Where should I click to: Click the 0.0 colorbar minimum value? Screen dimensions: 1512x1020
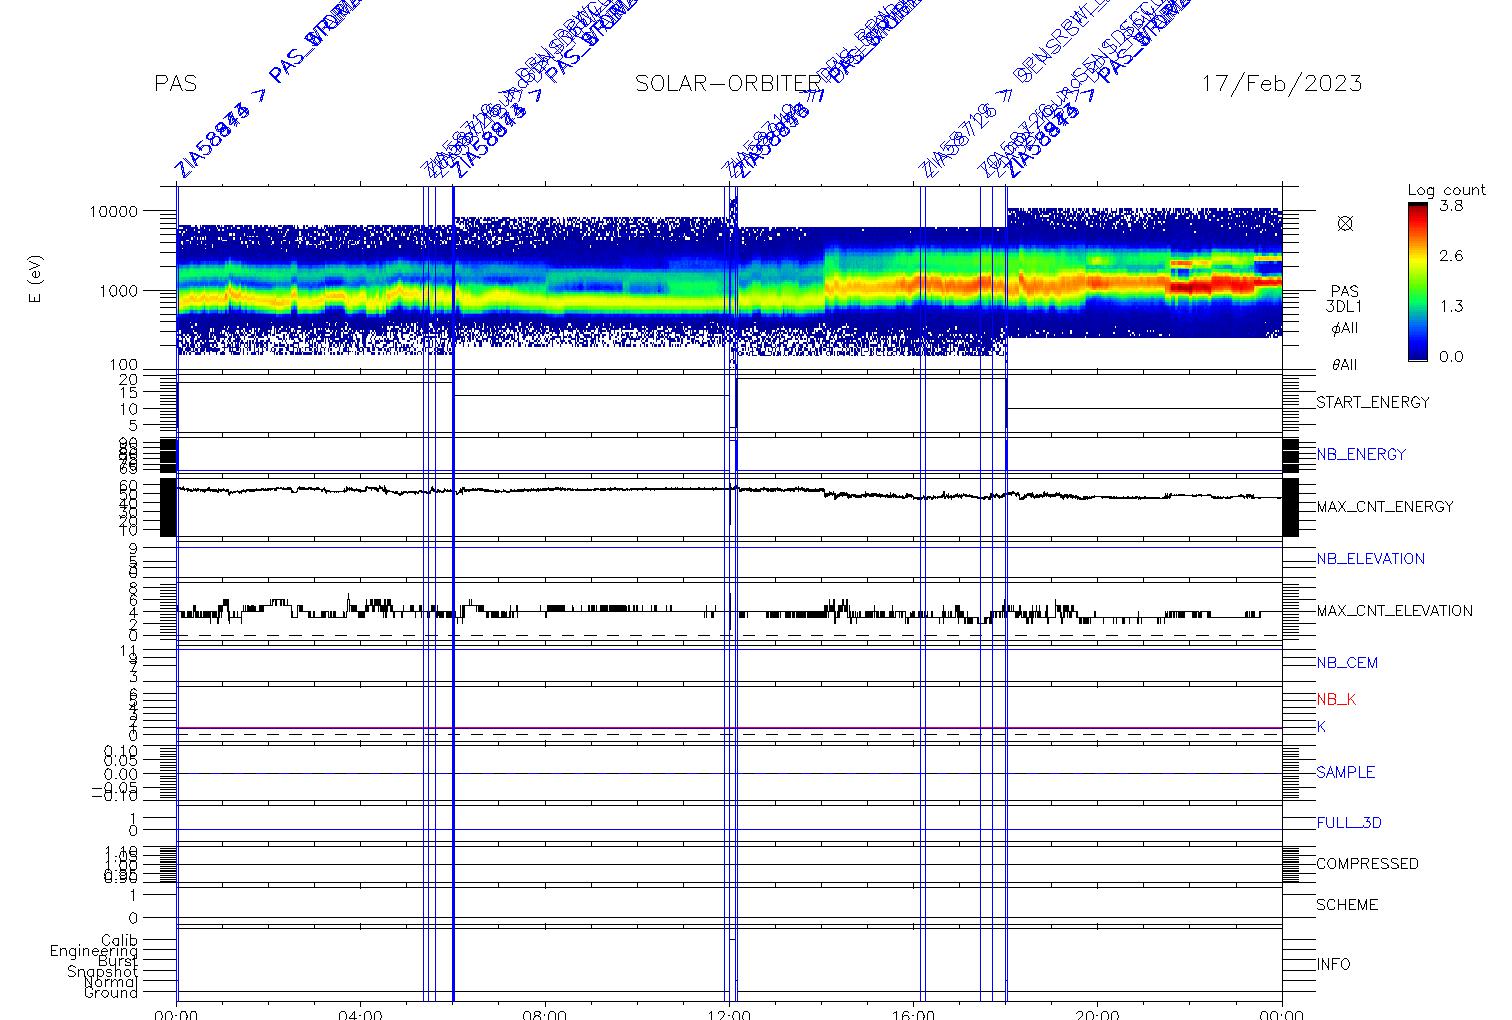pos(1451,356)
